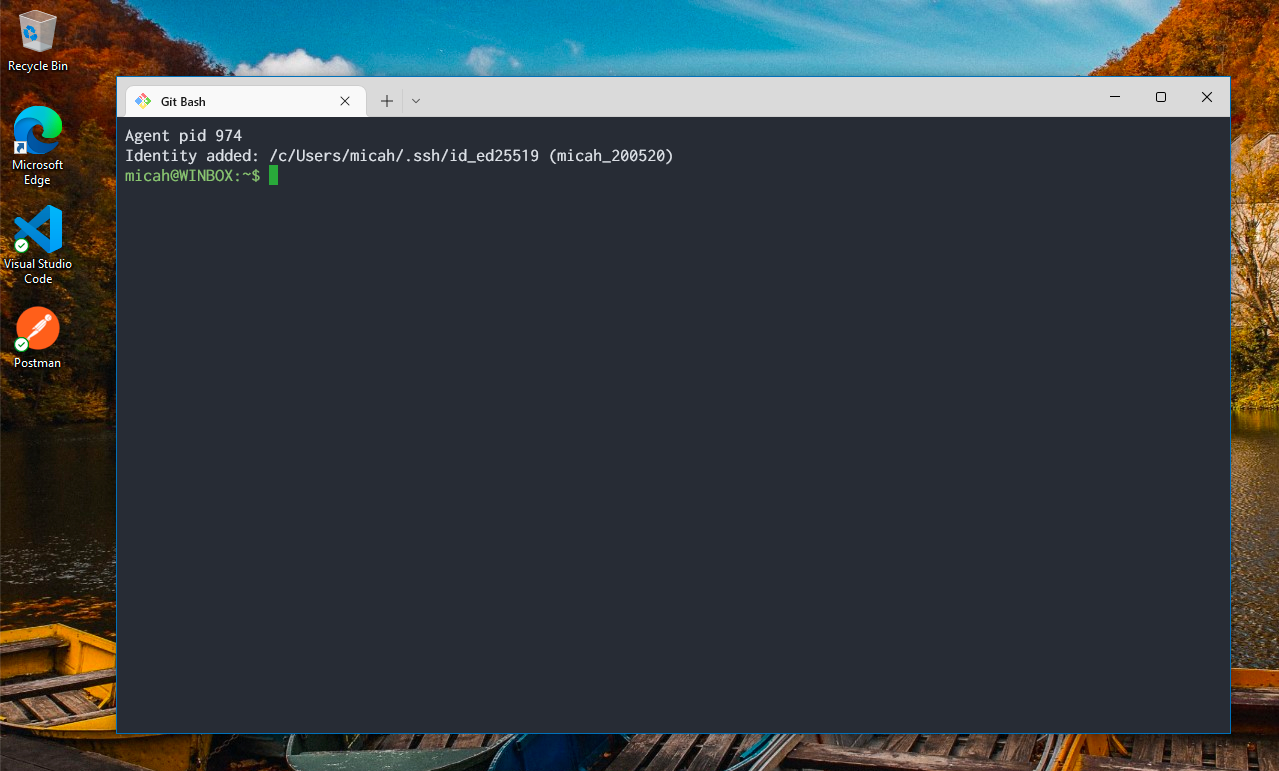The image size is (1279, 771).
Task: Click the Visual Studio Code label text
Action: [x=36, y=272]
